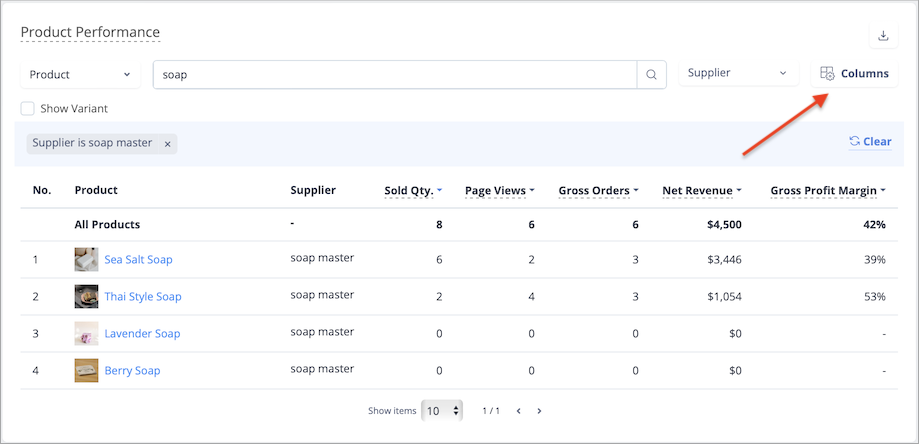Click the Product Performance title
The width and height of the screenshot is (919, 444).
(90, 32)
